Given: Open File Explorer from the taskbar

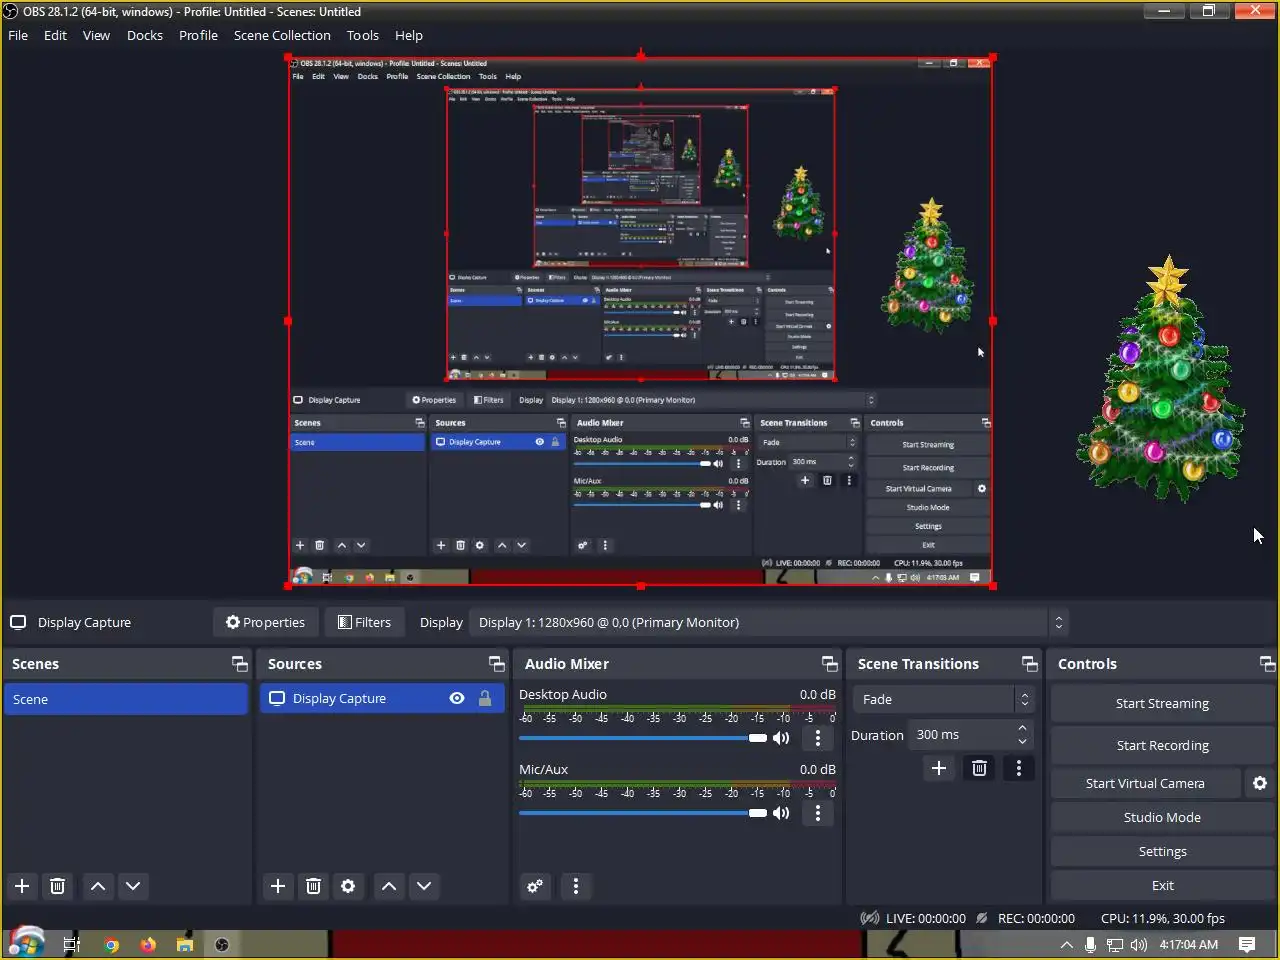Looking at the screenshot, I should [x=185, y=945].
